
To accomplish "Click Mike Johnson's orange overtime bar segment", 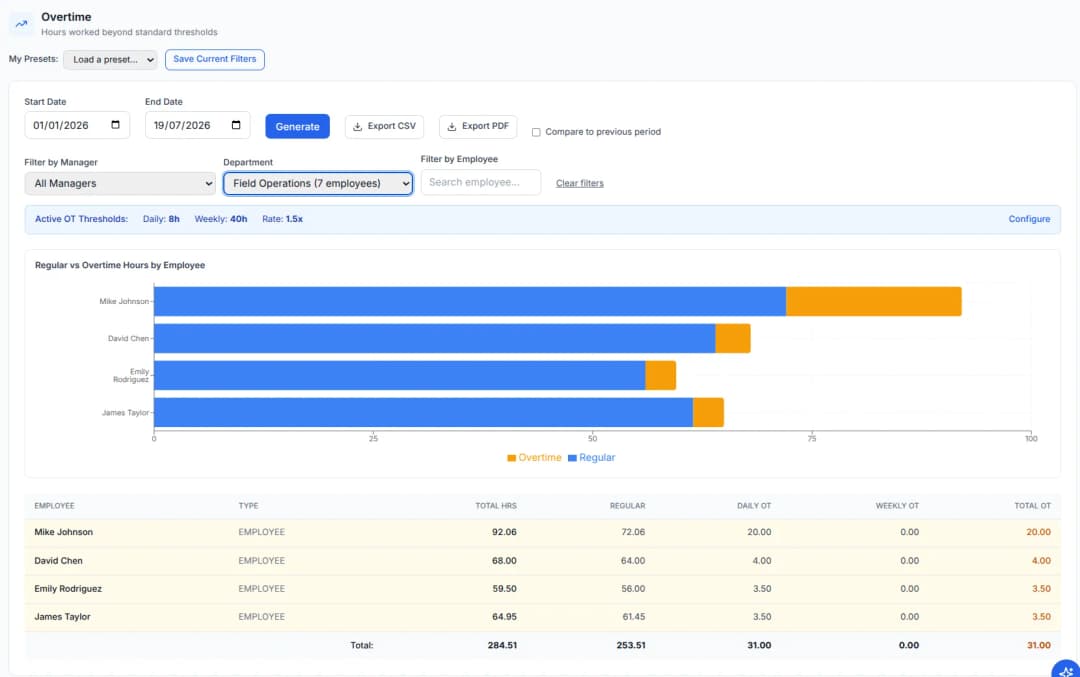I will [x=873, y=302].
